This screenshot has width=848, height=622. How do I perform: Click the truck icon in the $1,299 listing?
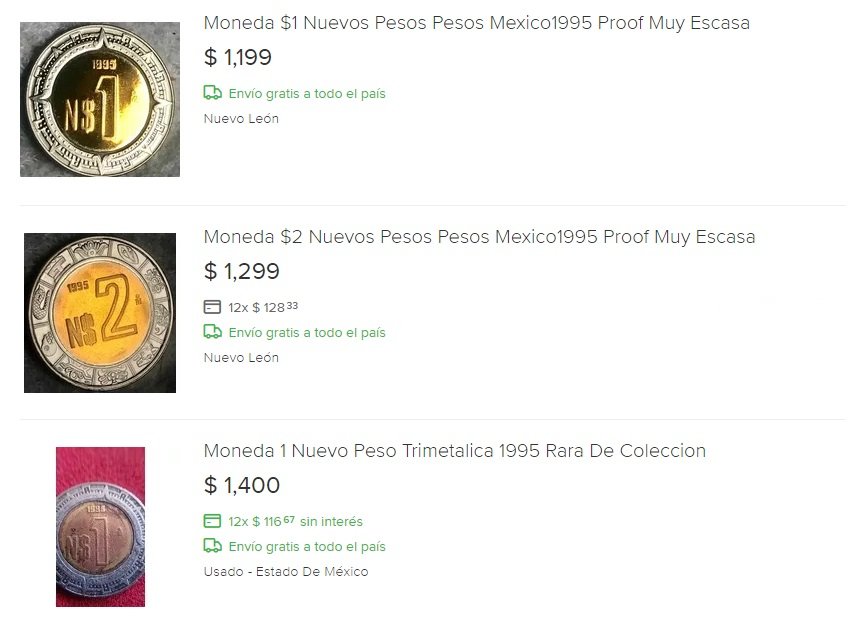[212, 332]
